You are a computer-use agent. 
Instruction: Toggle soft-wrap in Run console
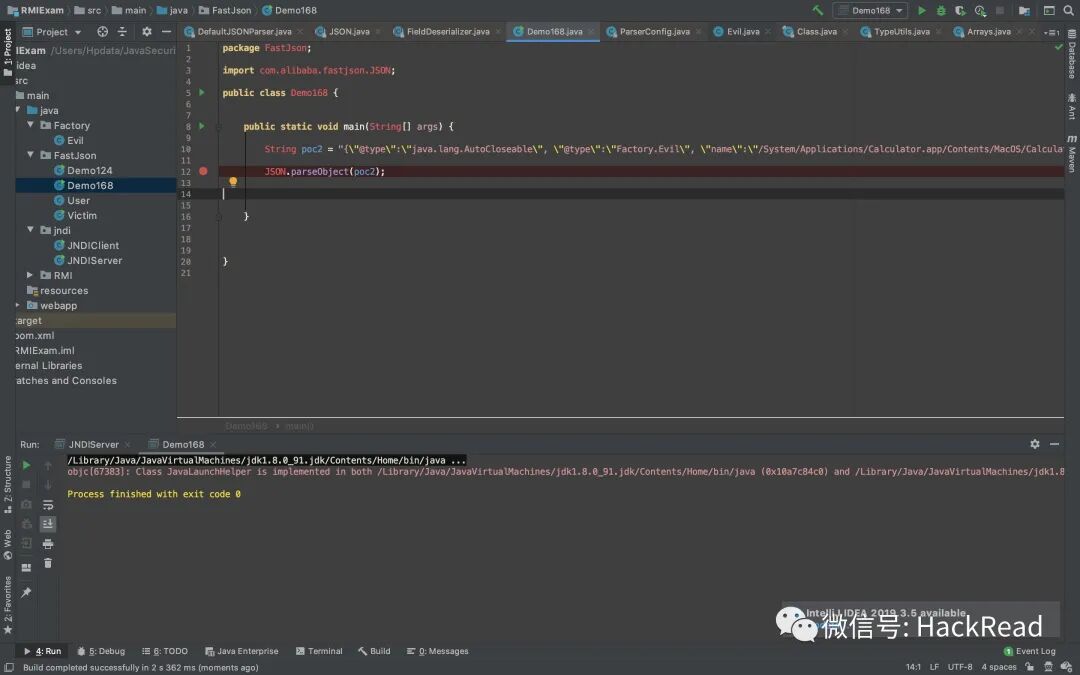[x=48, y=505]
